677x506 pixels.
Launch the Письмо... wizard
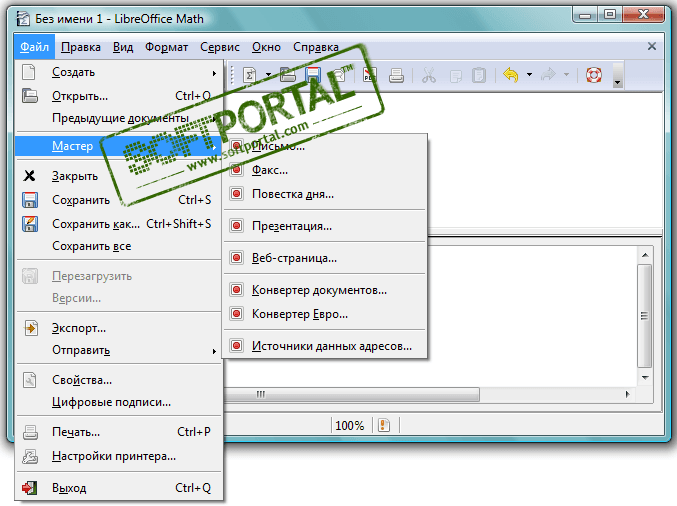pos(325,146)
